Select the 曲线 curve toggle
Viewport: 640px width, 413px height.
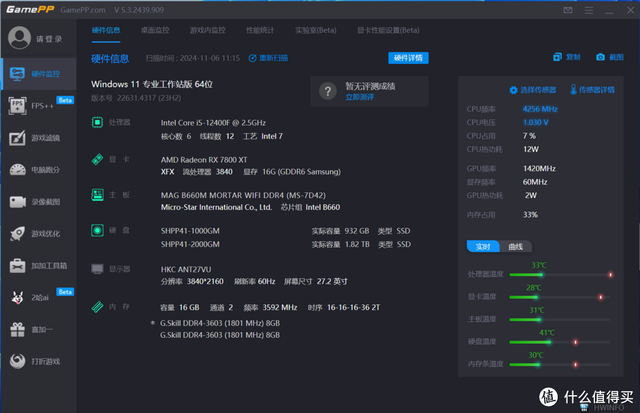click(516, 246)
